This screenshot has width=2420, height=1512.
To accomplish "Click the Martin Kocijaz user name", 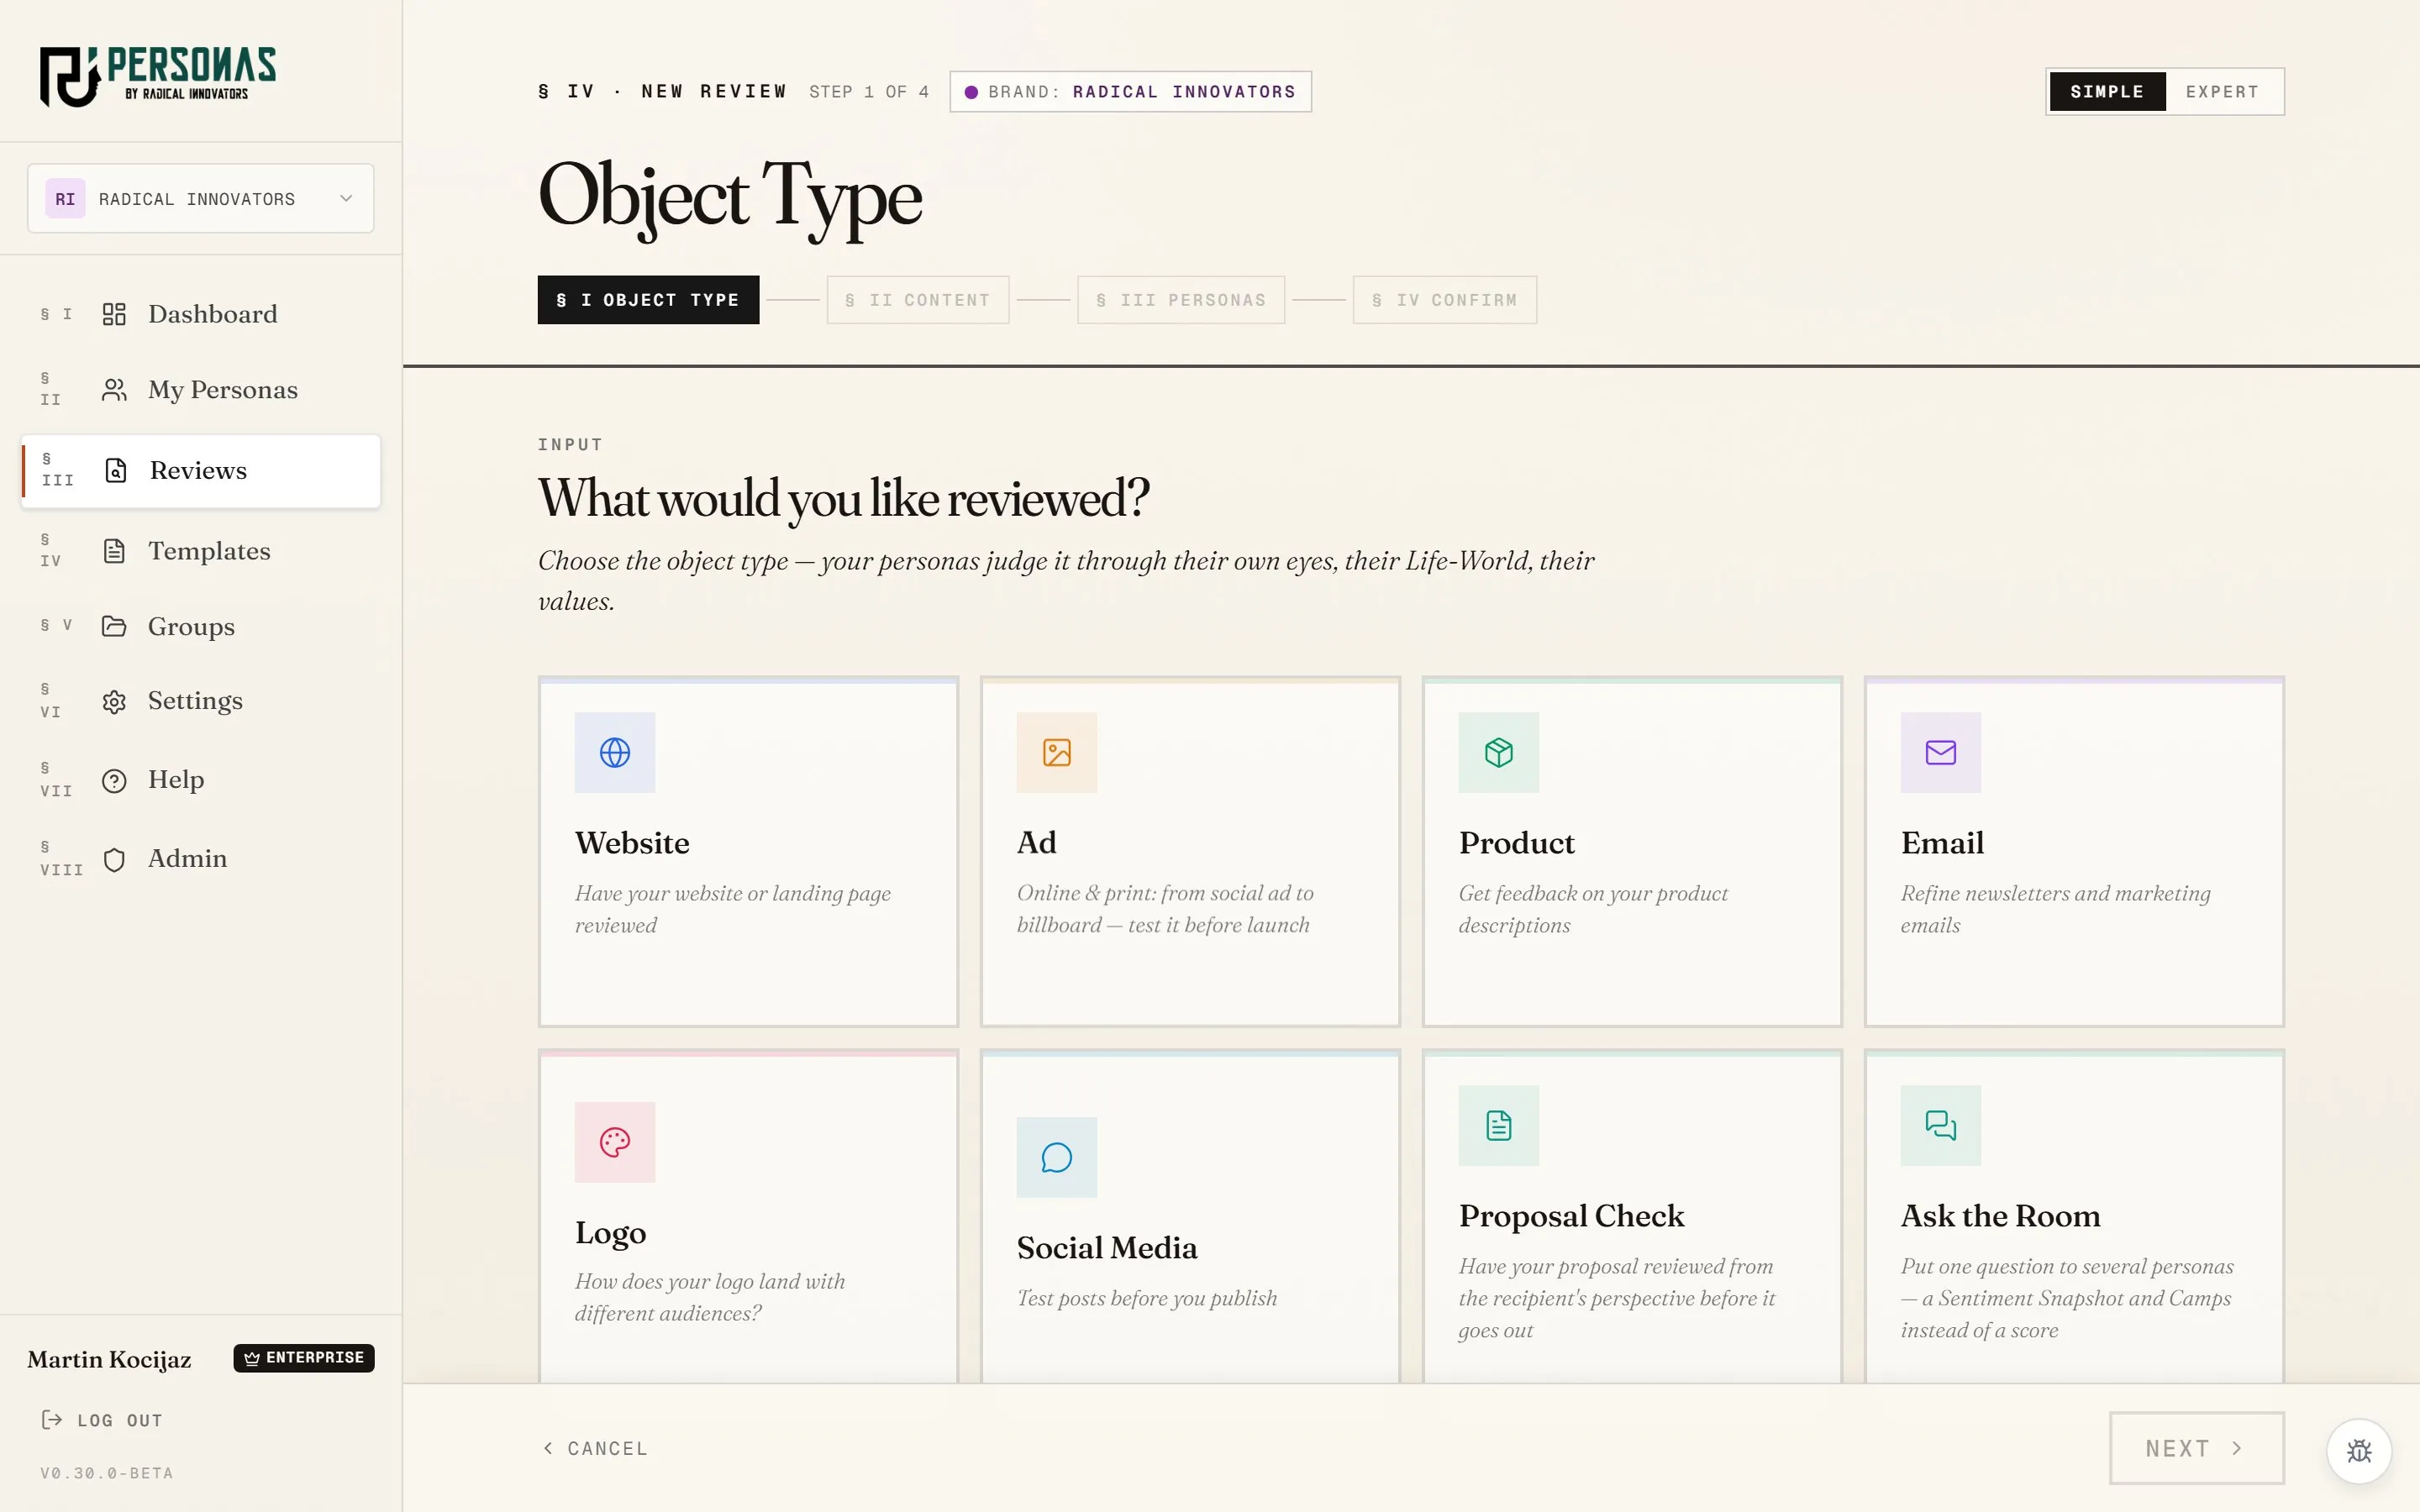I will 109,1359.
